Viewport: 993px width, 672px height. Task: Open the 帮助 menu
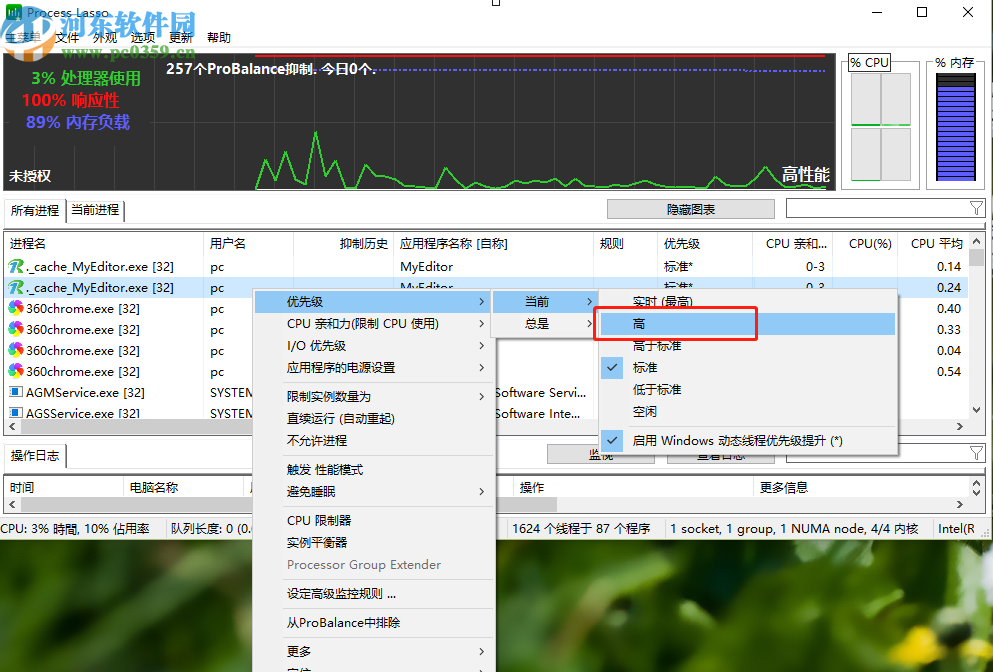pos(218,37)
